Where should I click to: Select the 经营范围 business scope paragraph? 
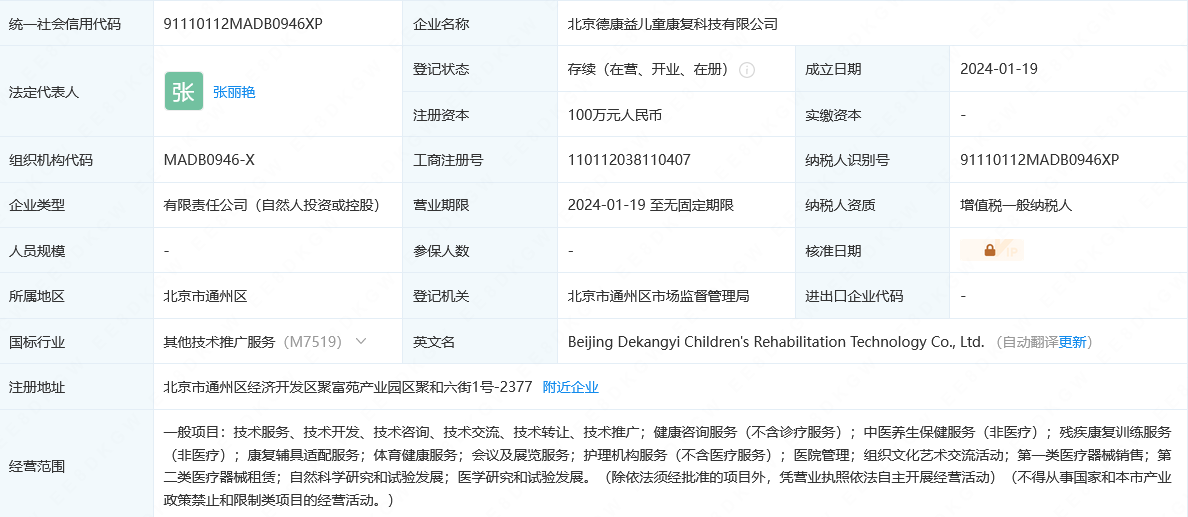(667, 466)
